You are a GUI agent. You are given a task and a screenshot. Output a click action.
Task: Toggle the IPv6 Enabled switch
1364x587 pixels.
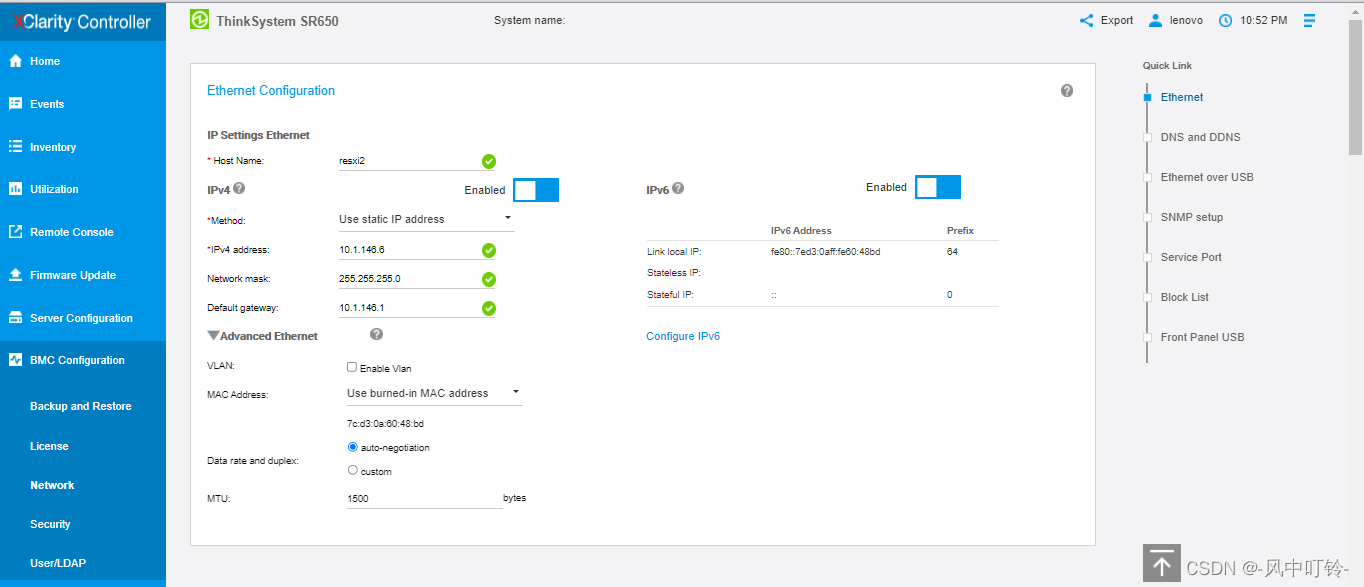938,187
